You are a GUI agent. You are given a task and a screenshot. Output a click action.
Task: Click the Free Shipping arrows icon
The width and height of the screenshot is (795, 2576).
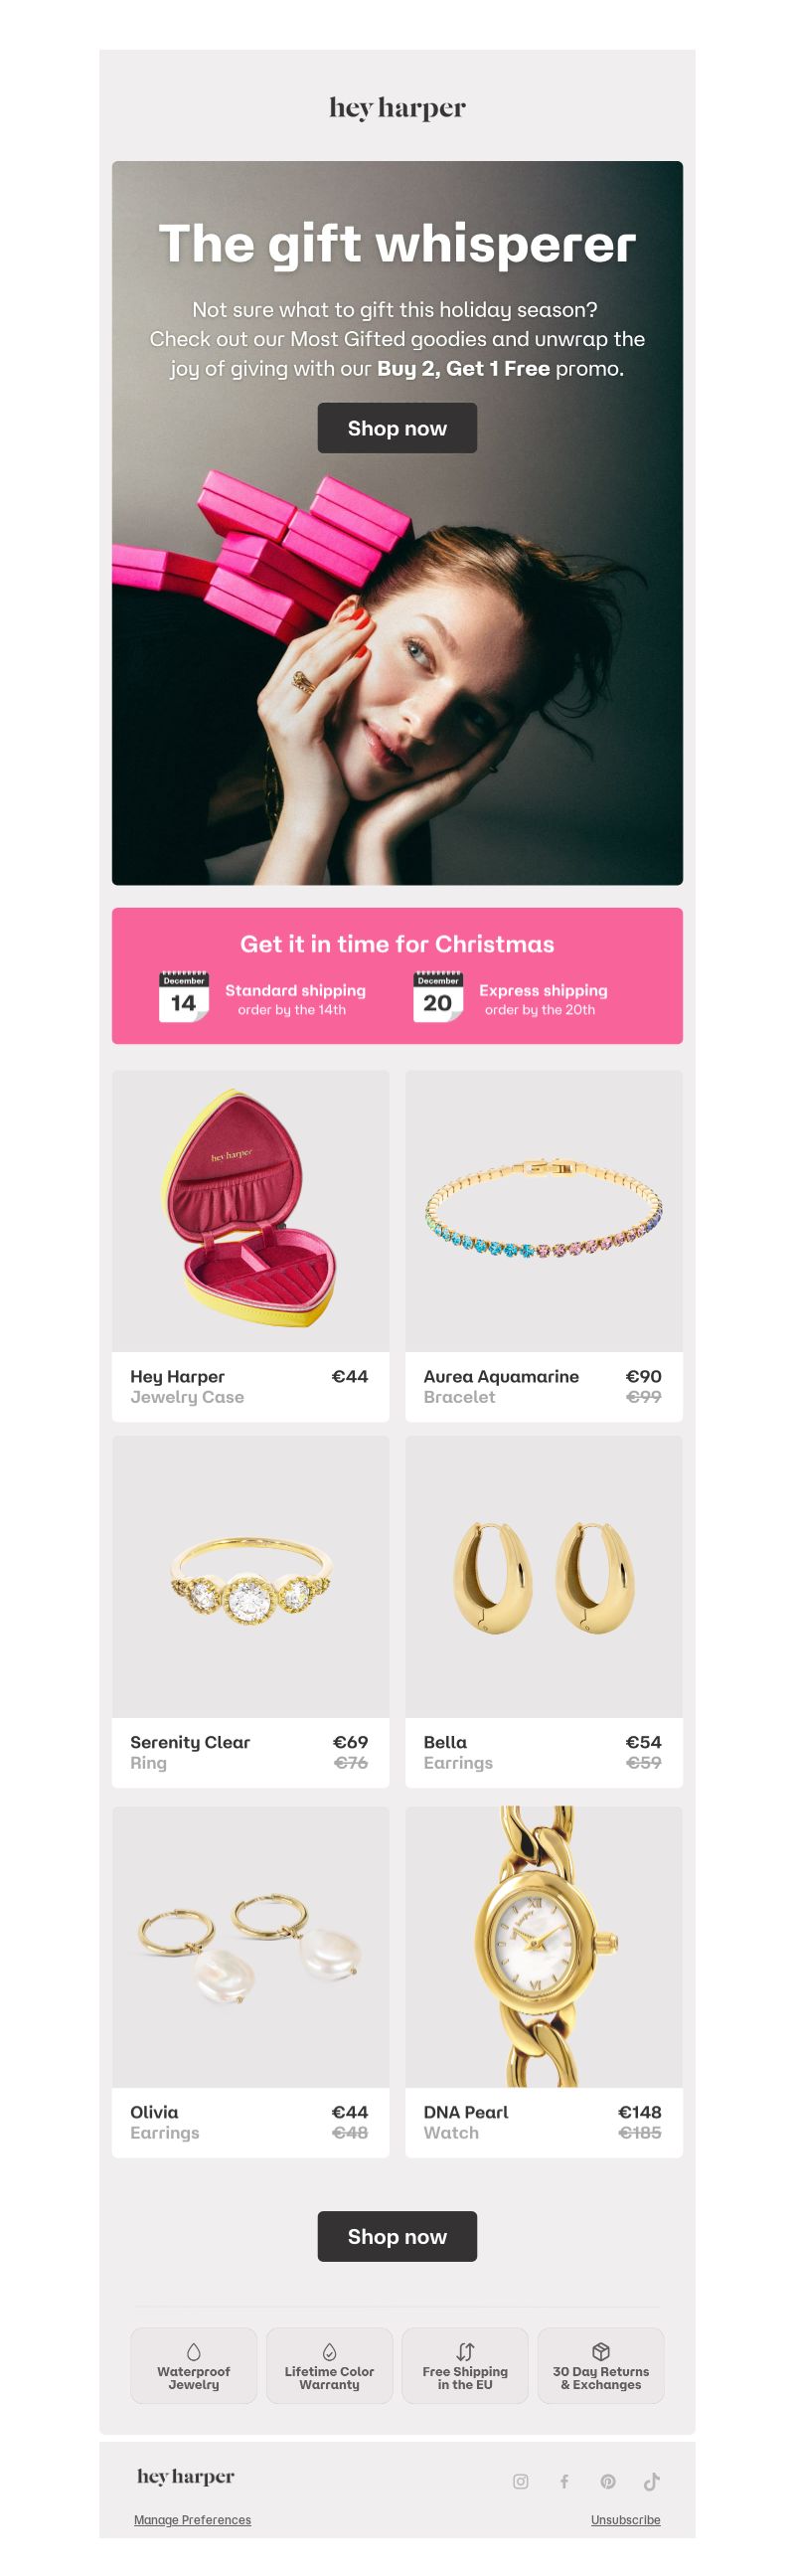point(465,2351)
